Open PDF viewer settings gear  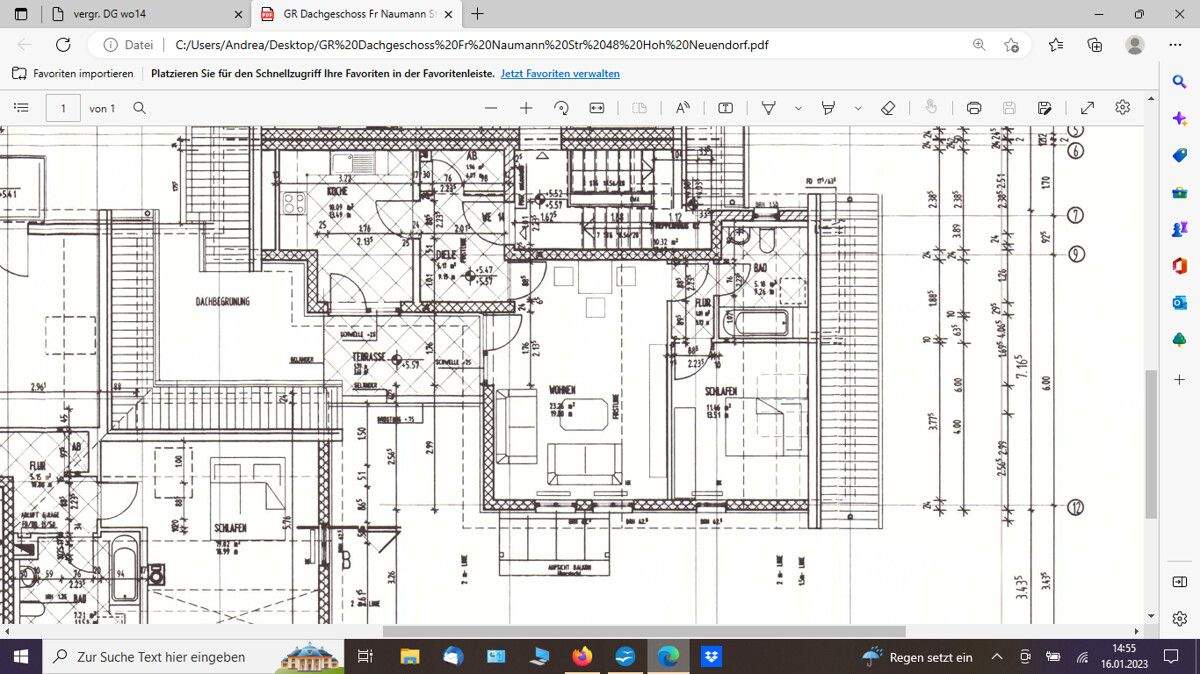tap(1123, 108)
